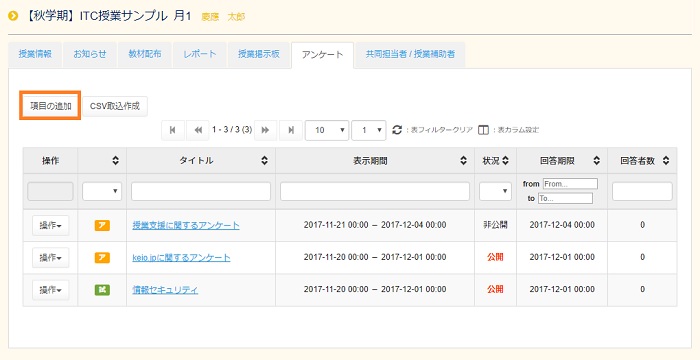This screenshot has width=700, height=360.
Task: Select the アンケート tab
Action: tap(322, 55)
